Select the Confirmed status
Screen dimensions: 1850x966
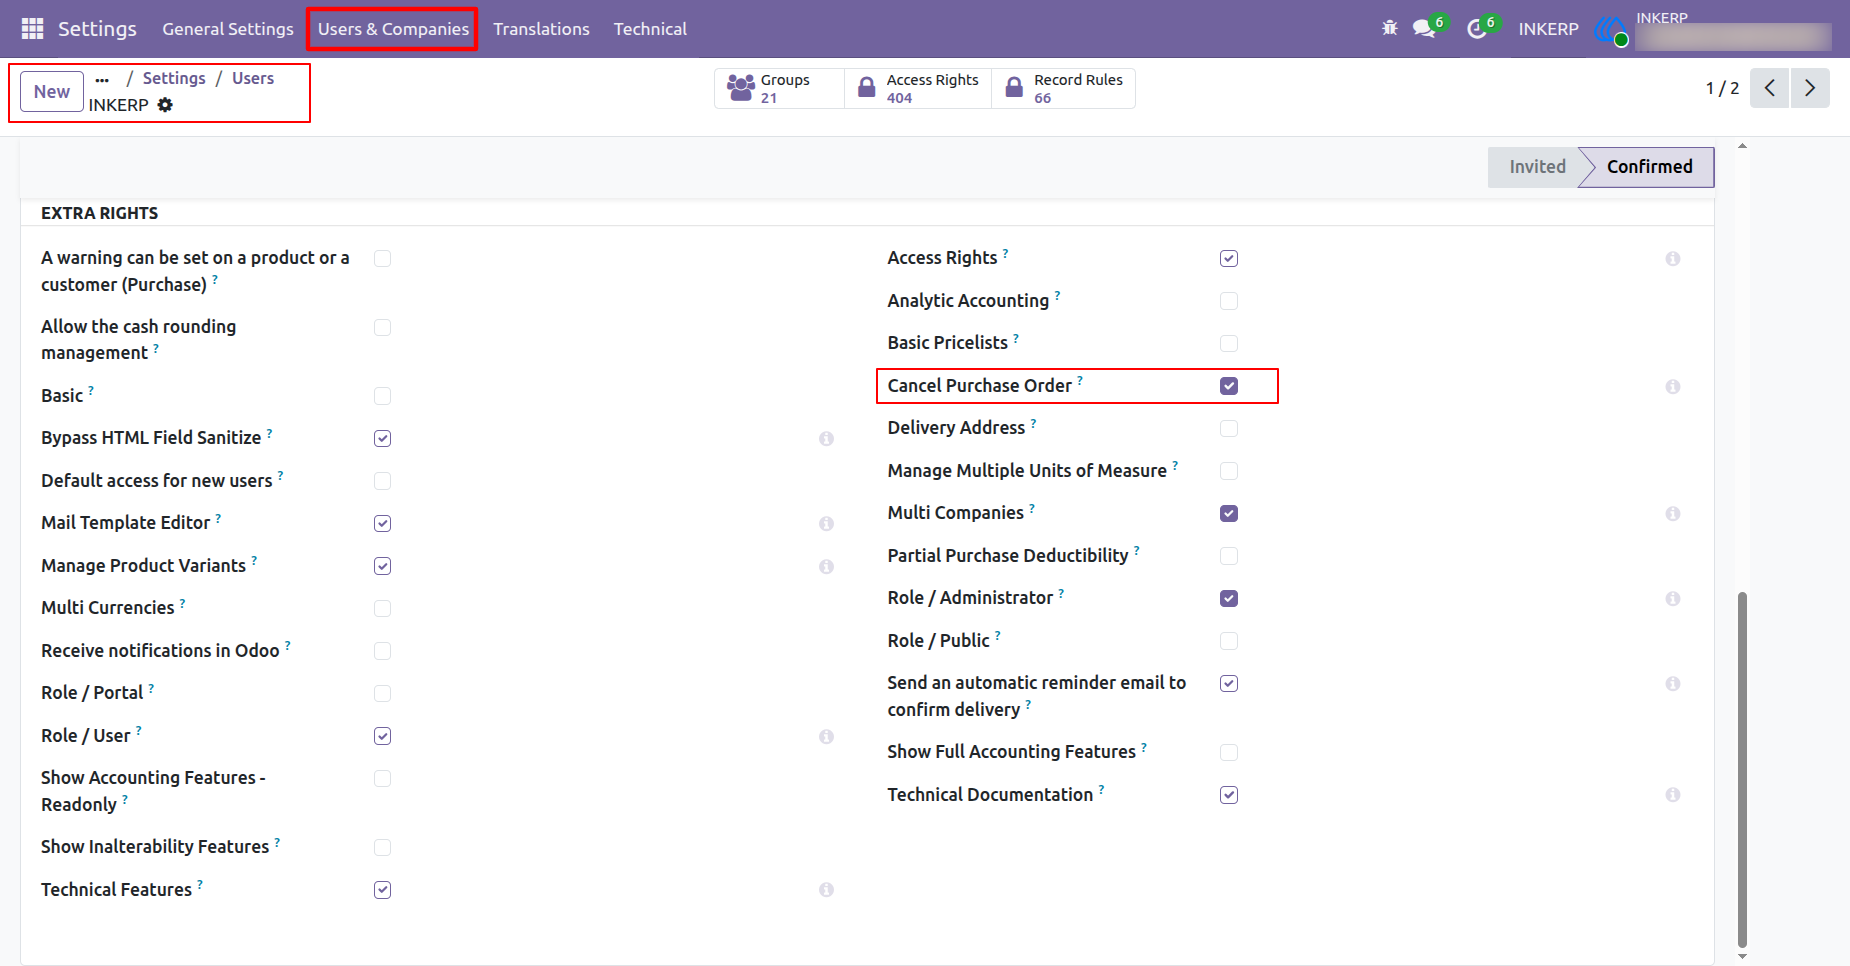coord(1649,167)
